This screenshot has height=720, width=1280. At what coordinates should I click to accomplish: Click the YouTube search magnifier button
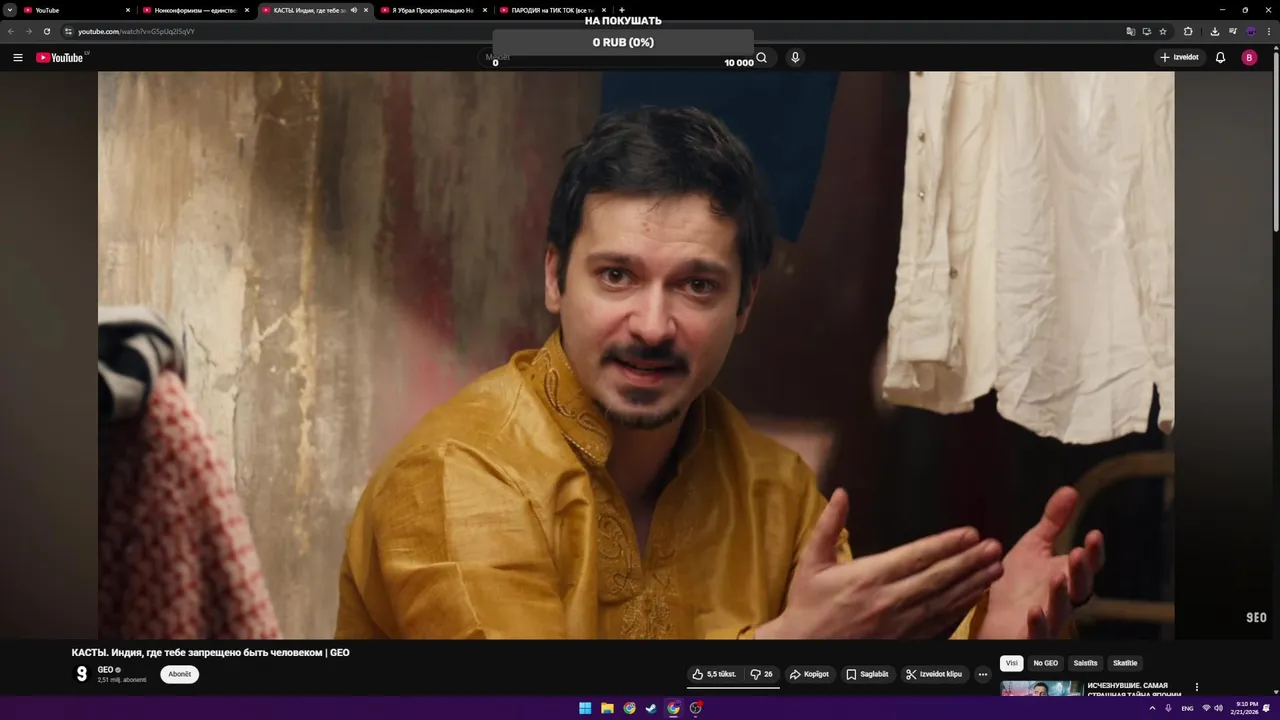coord(762,57)
